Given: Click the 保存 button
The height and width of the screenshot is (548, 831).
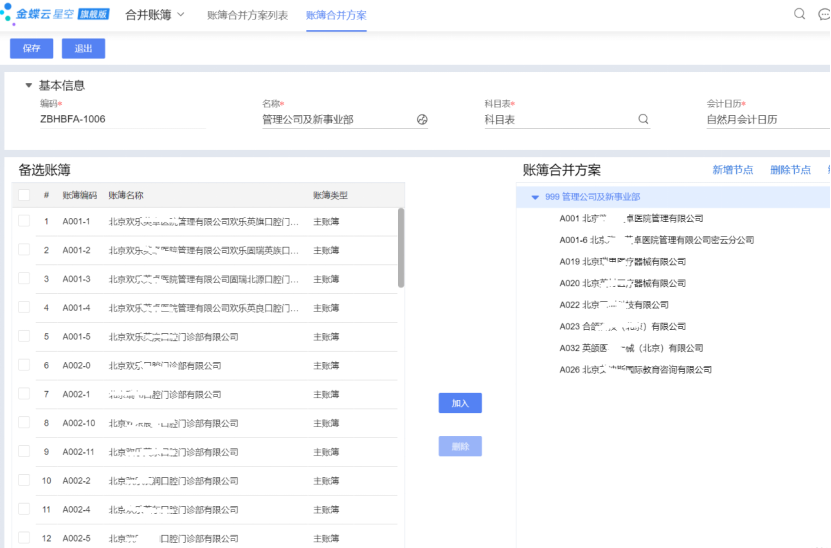Looking at the screenshot, I should pos(31,48).
